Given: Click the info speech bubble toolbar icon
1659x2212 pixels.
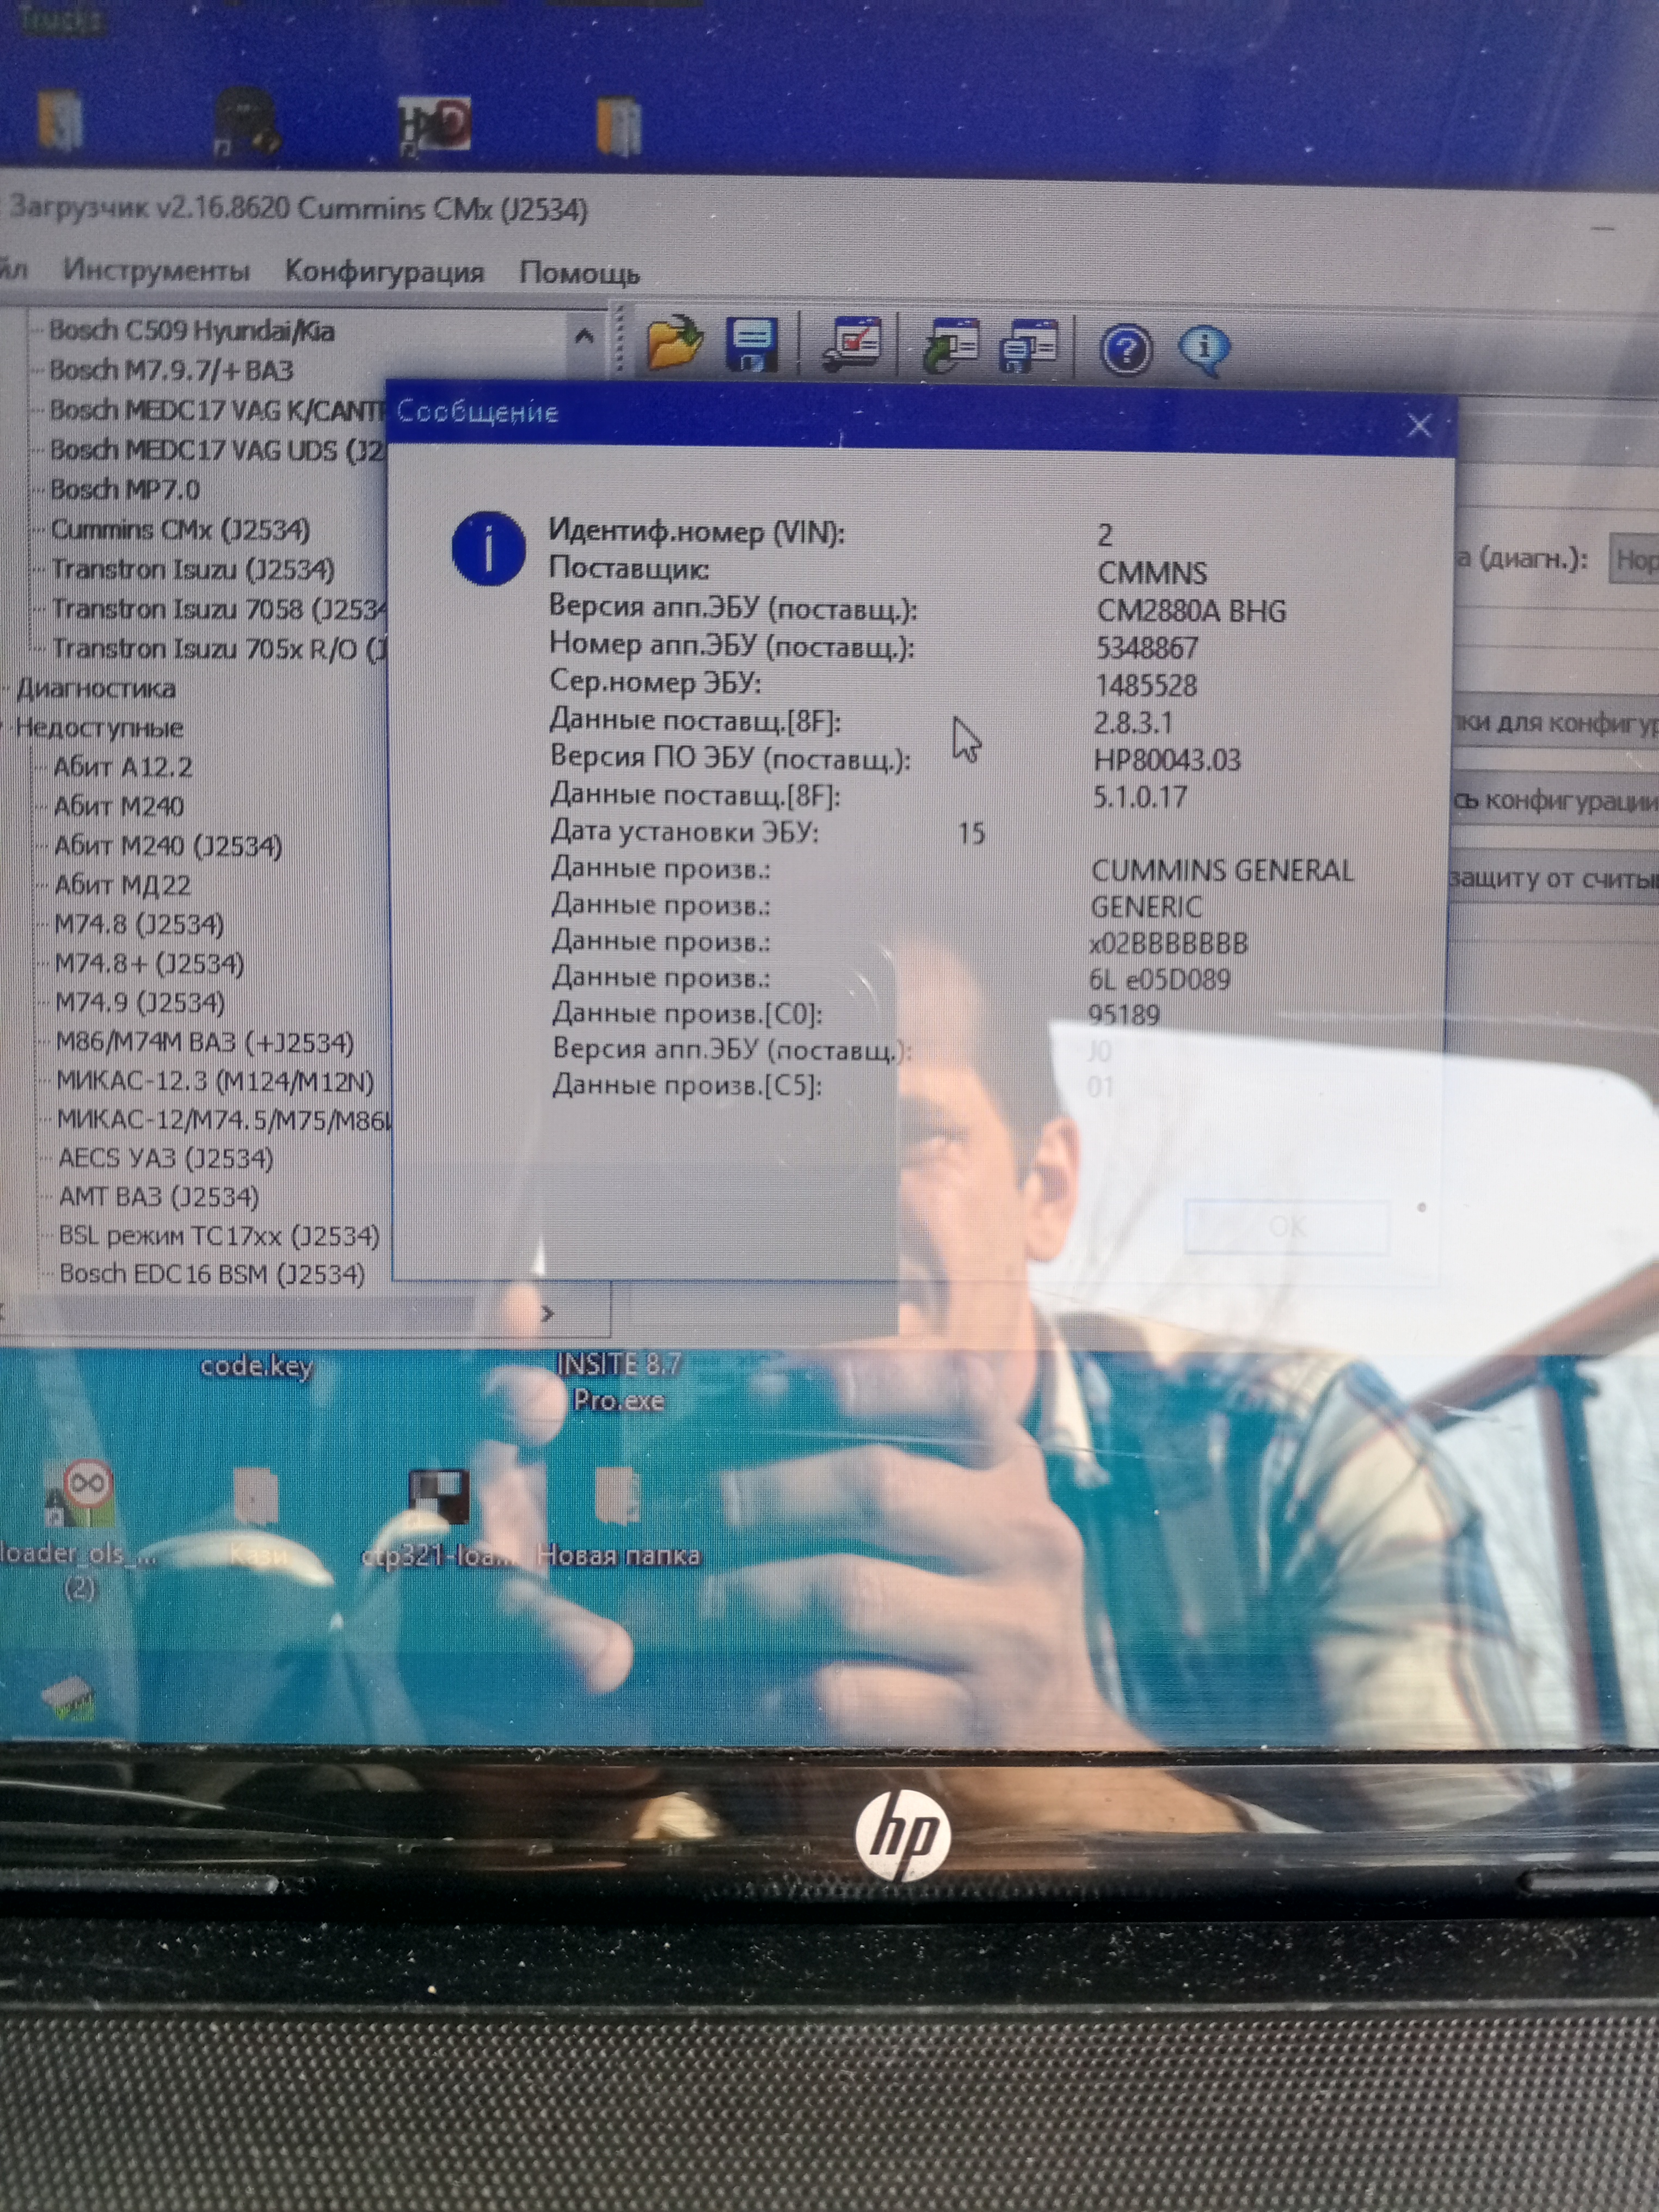Looking at the screenshot, I should [1203, 349].
